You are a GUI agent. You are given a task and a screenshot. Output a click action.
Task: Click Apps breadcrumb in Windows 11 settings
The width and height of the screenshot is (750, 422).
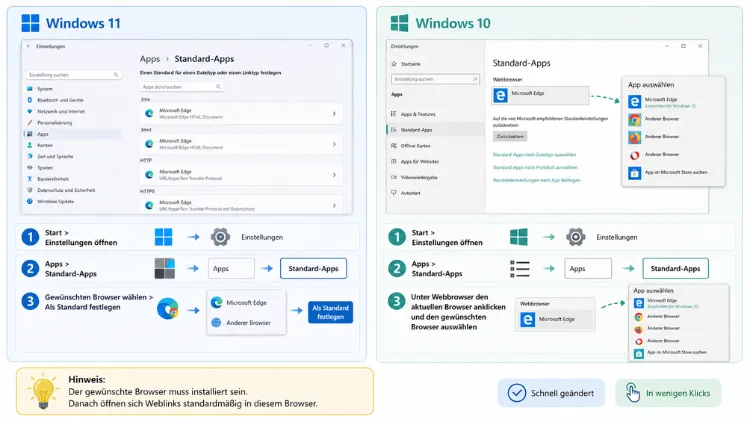(x=150, y=59)
